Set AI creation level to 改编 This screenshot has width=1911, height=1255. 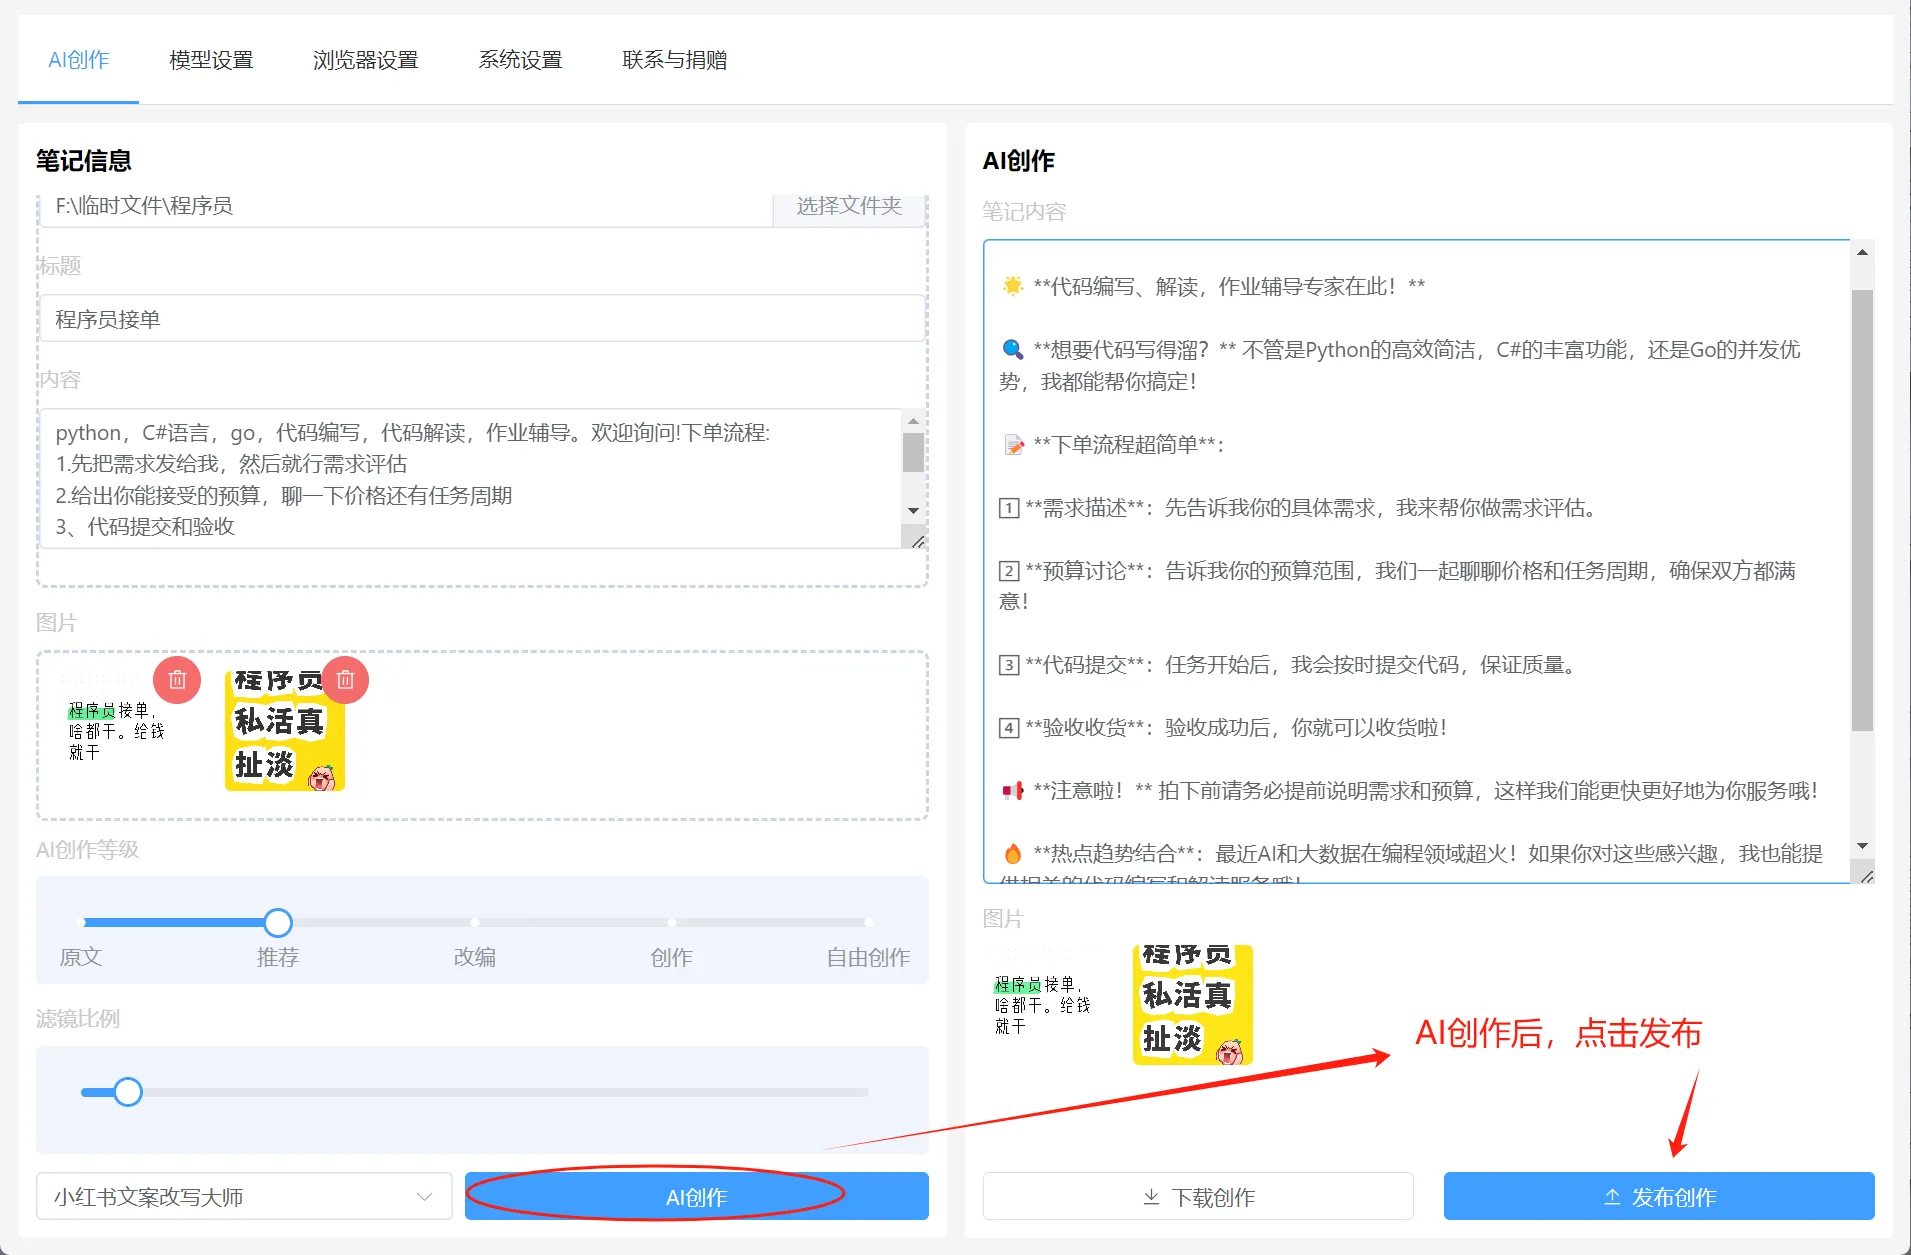(x=475, y=922)
